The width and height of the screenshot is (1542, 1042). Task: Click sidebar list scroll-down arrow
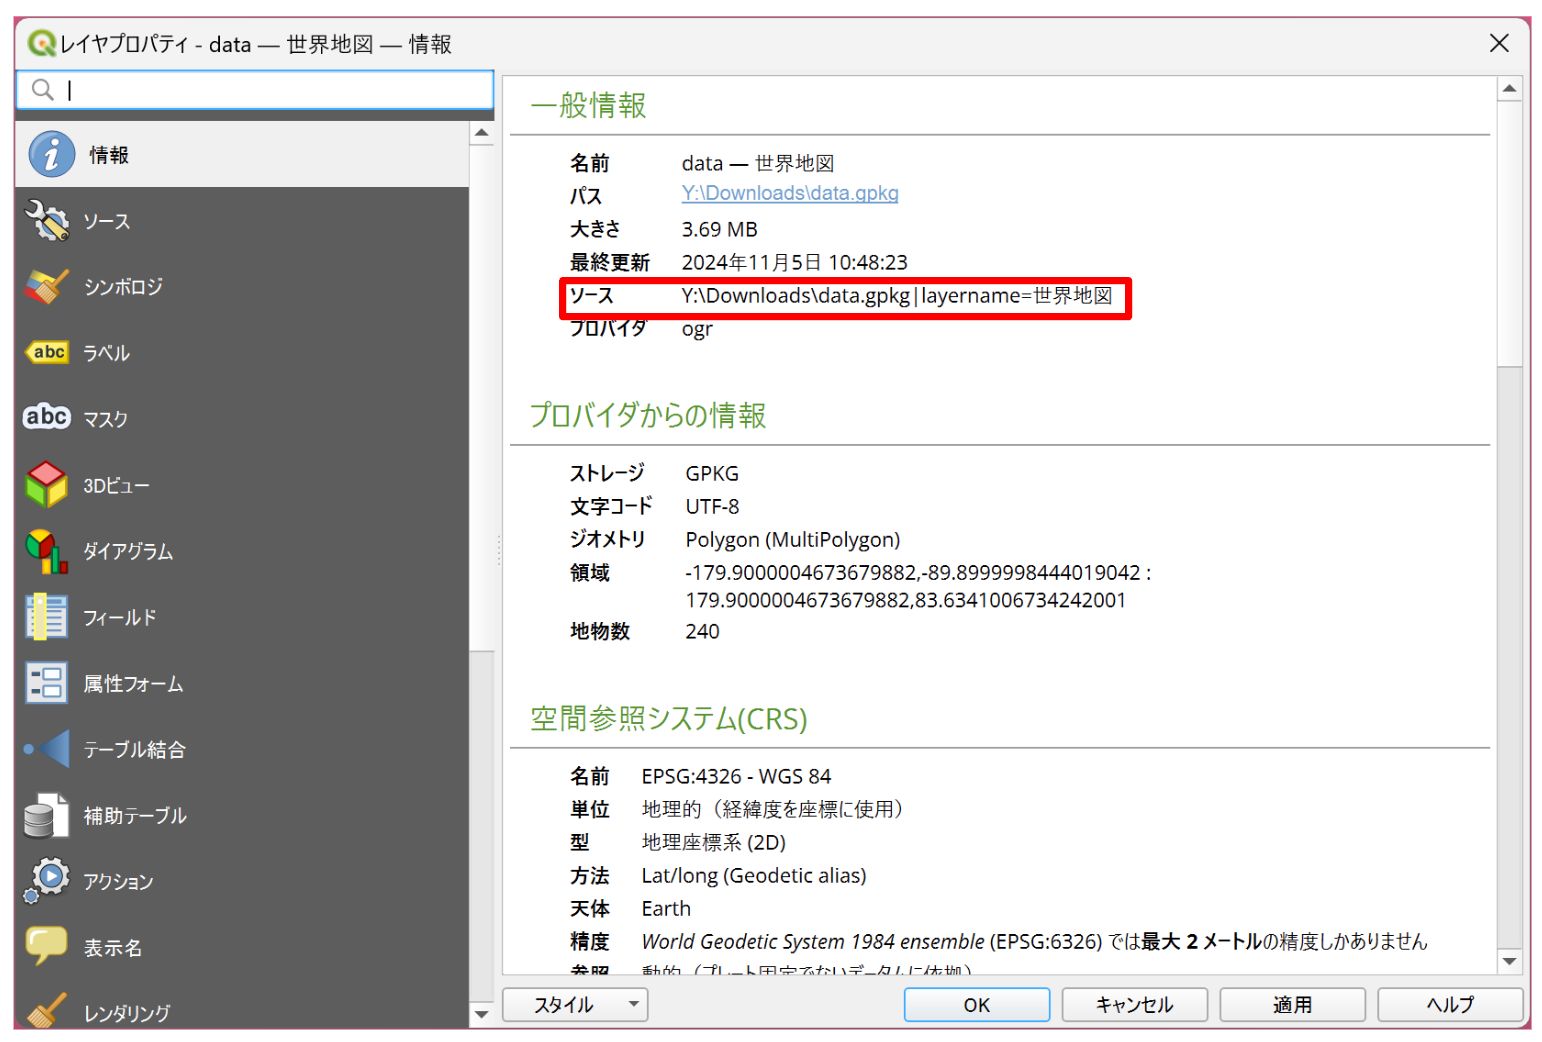coord(481,1014)
